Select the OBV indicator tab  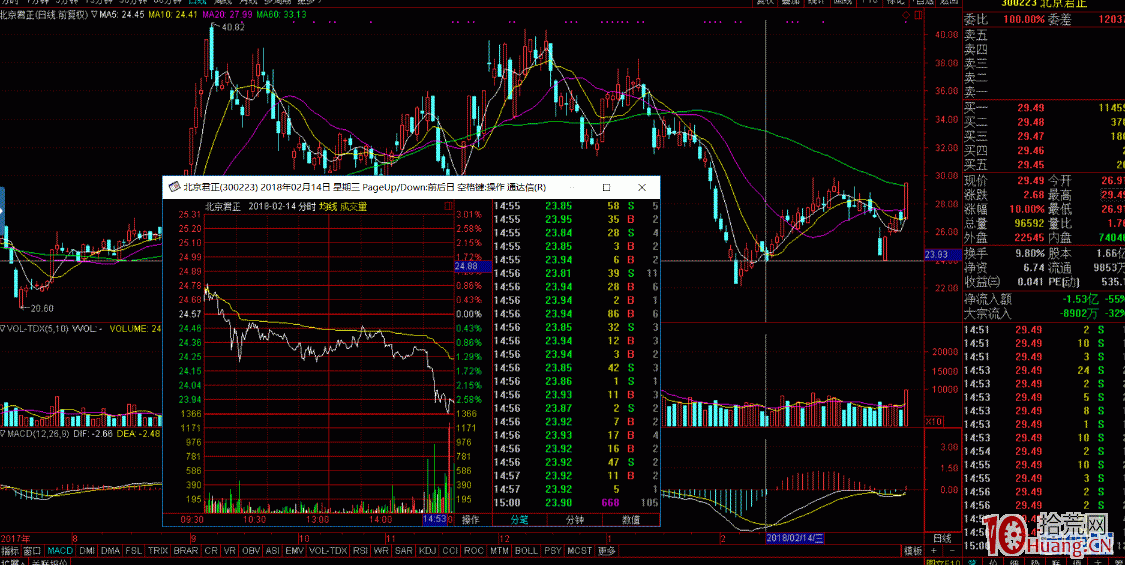coord(252,551)
